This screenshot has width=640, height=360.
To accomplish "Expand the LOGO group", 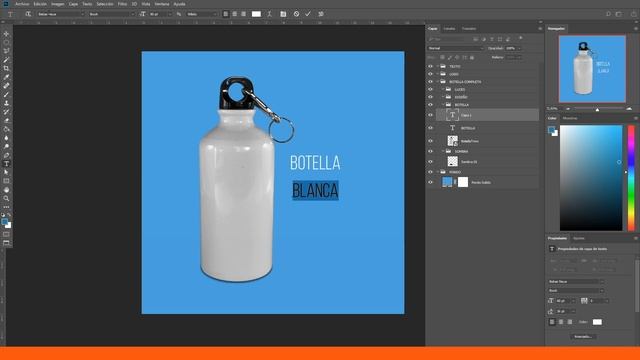I will point(438,74).
